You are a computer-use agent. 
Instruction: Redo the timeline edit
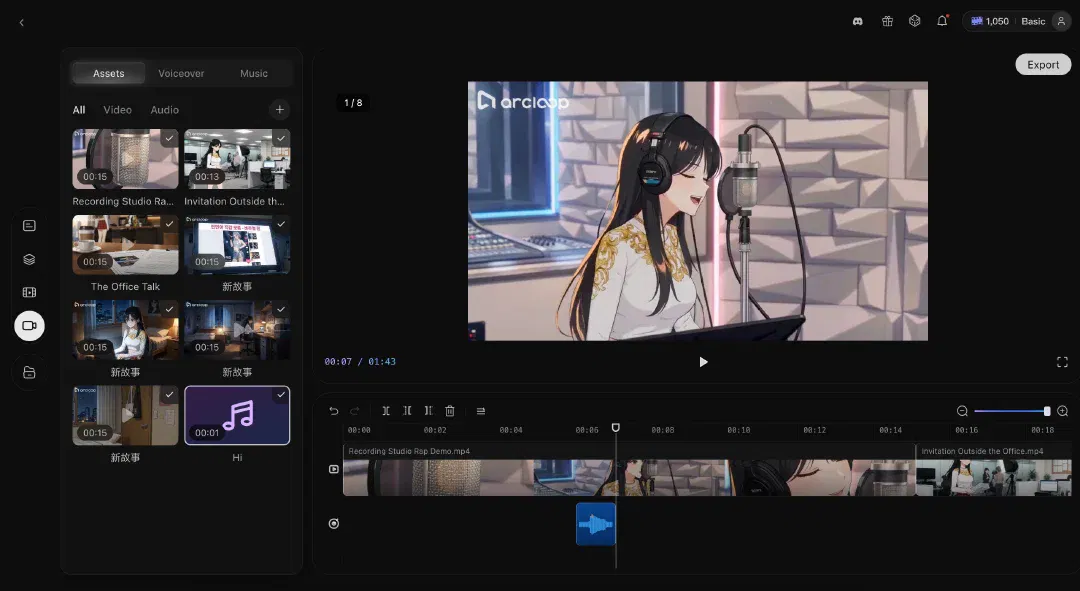[x=355, y=411]
